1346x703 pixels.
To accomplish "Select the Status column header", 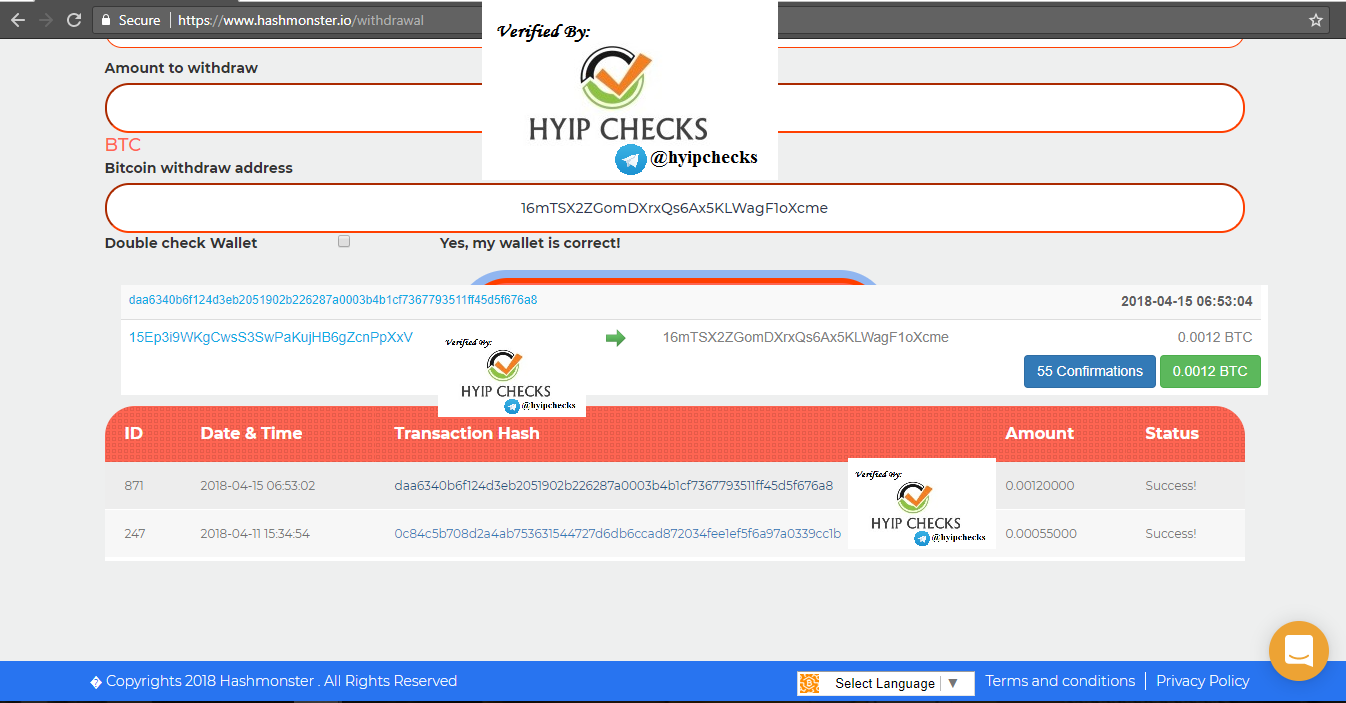I will (x=1172, y=433).
